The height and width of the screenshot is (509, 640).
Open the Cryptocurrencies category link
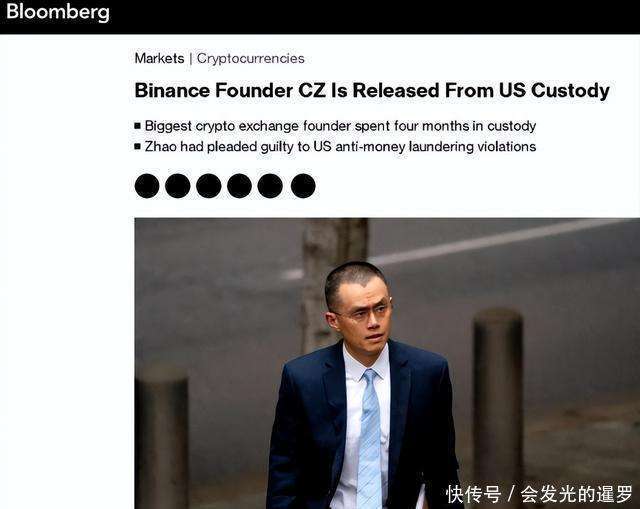[251, 58]
